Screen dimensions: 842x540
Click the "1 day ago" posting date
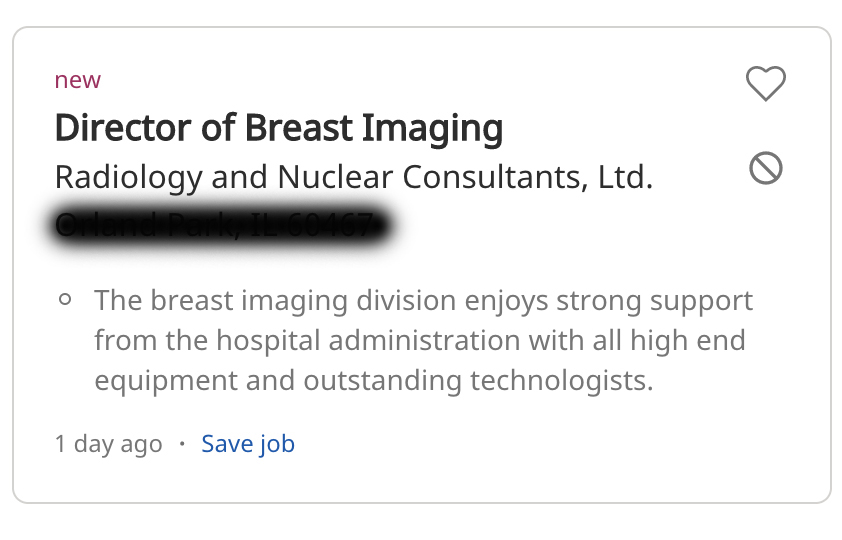tap(108, 444)
